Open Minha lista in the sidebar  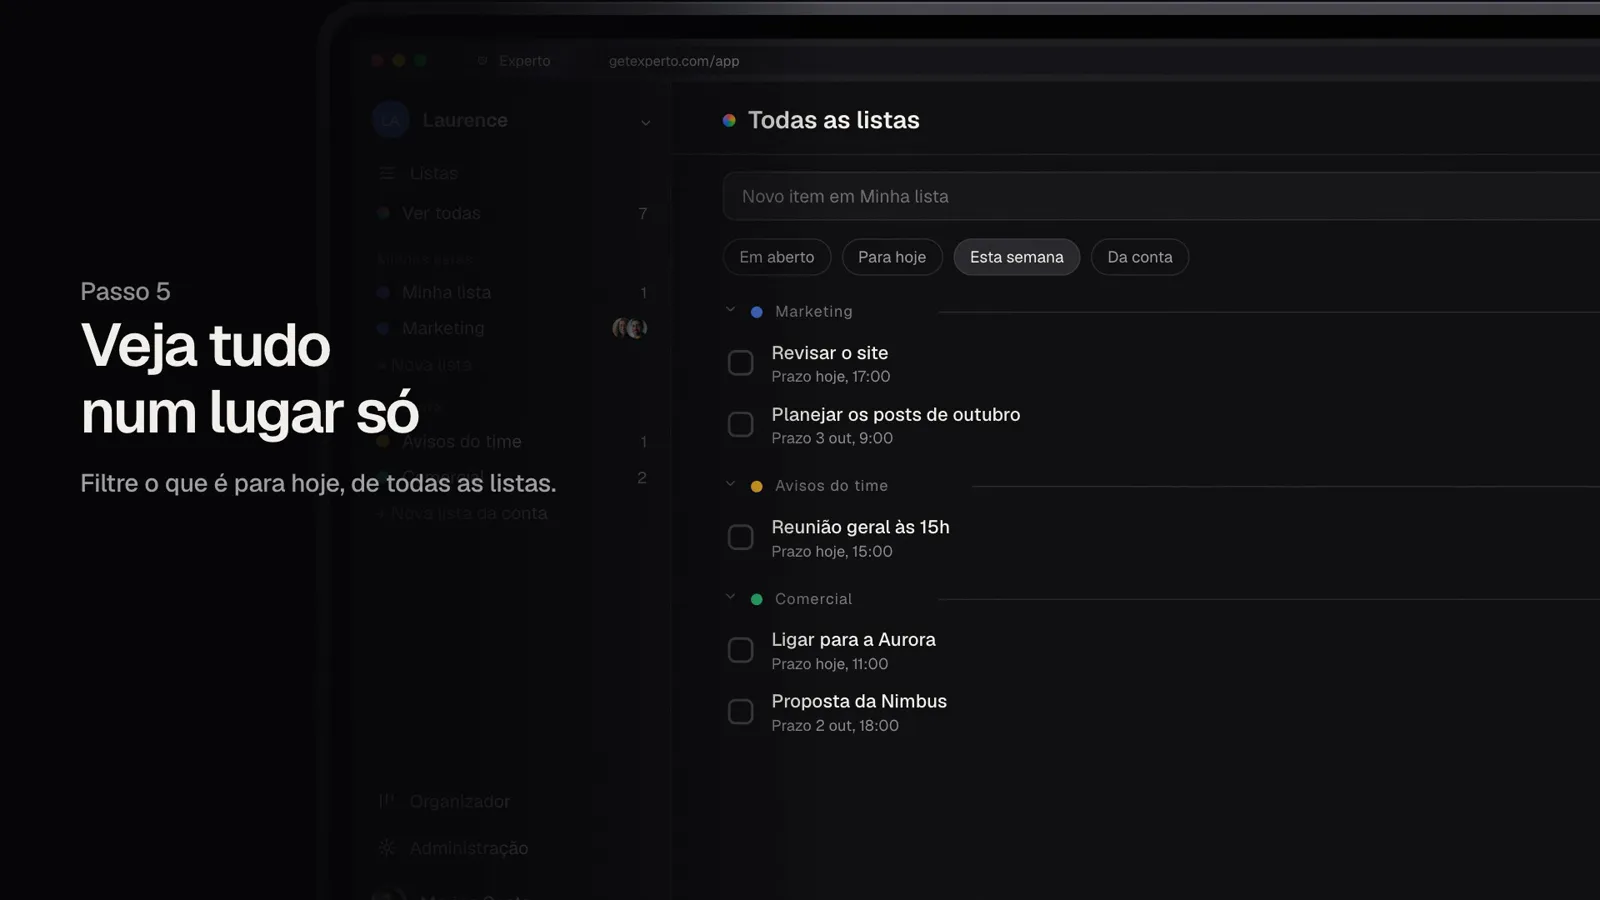pyautogui.click(x=446, y=292)
